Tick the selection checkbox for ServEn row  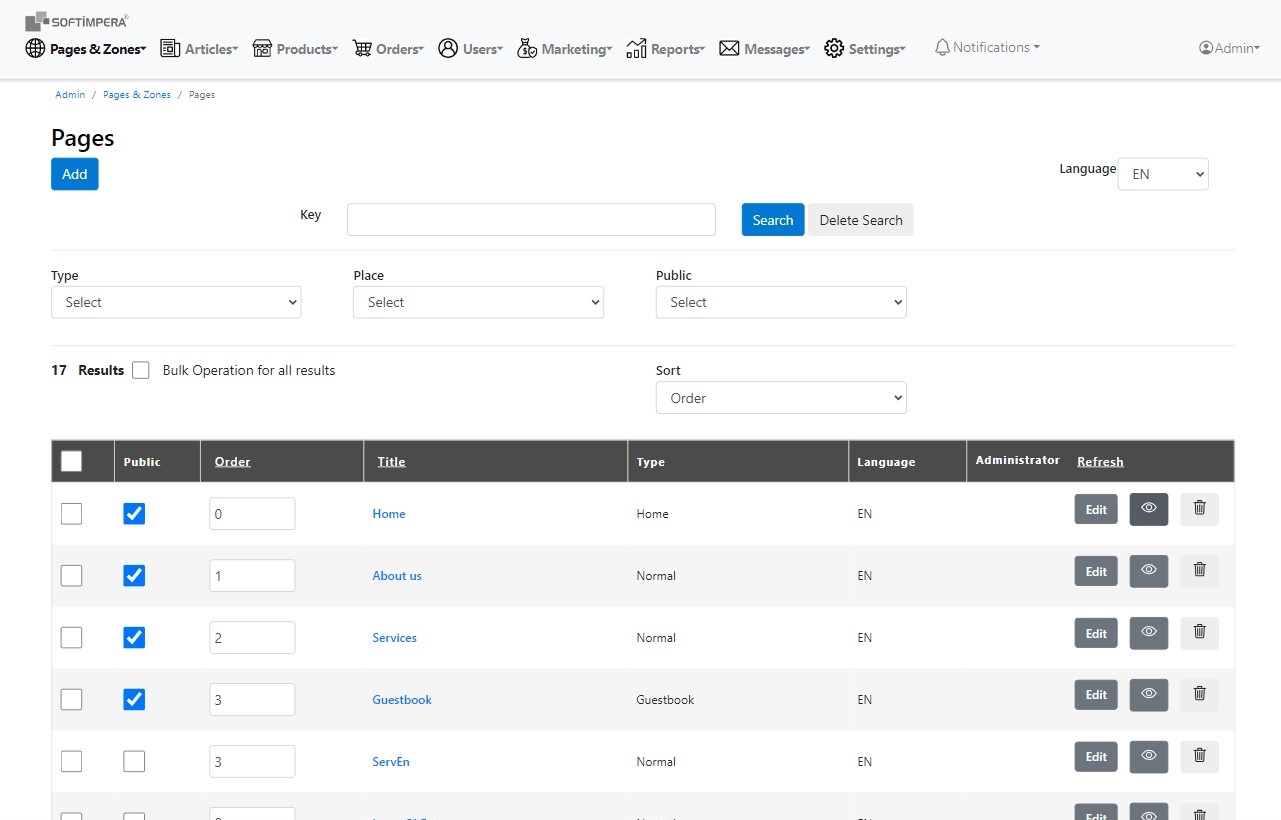72,762
